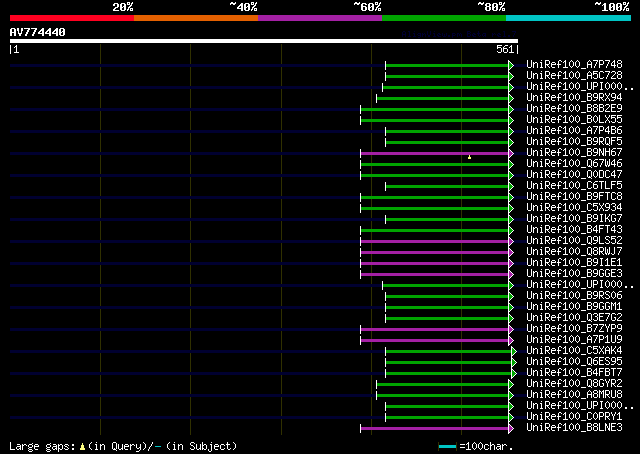Select the UniRef100_Q67W46 label
This screenshot has width=640, height=454.
click(x=574, y=164)
